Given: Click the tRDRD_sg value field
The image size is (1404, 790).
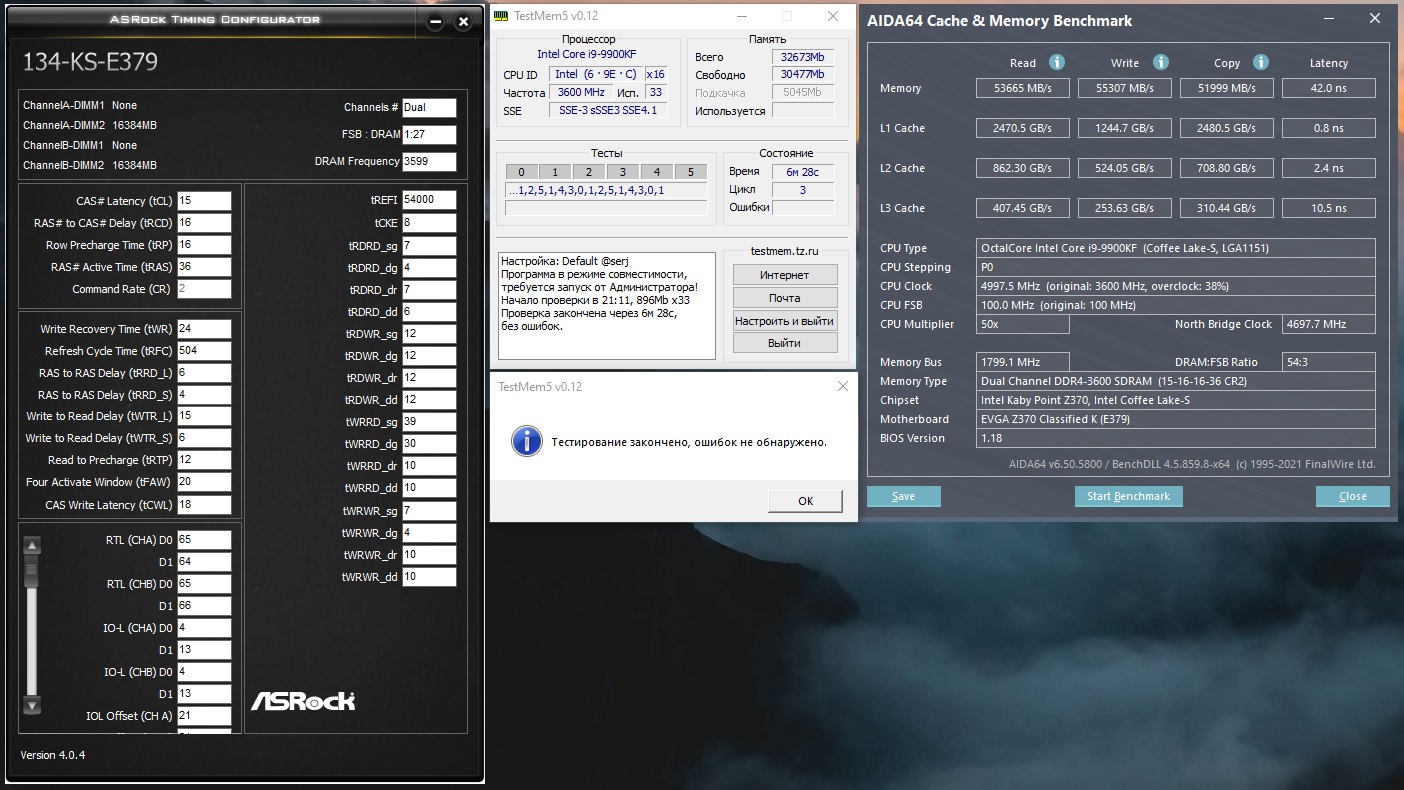Looking at the screenshot, I should click(429, 246).
